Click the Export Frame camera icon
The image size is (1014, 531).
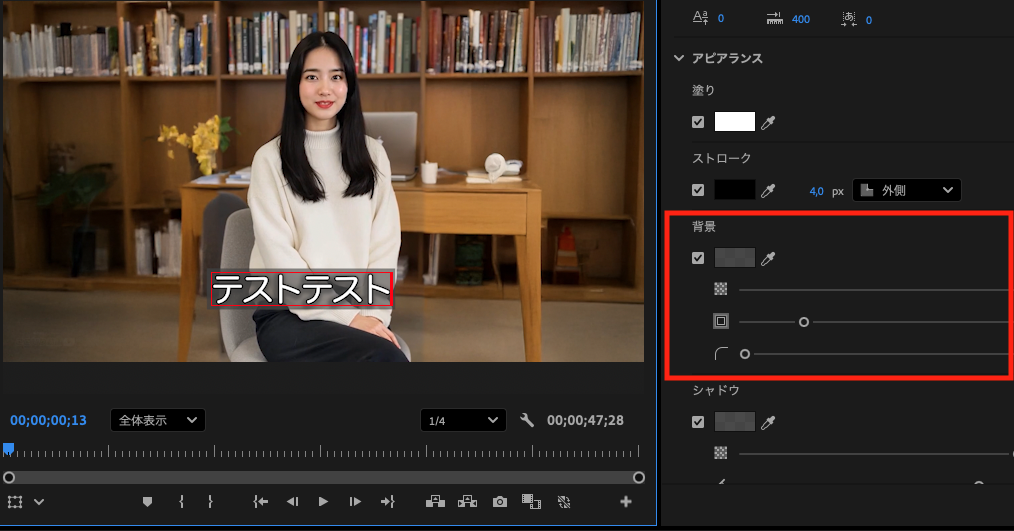(500, 502)
